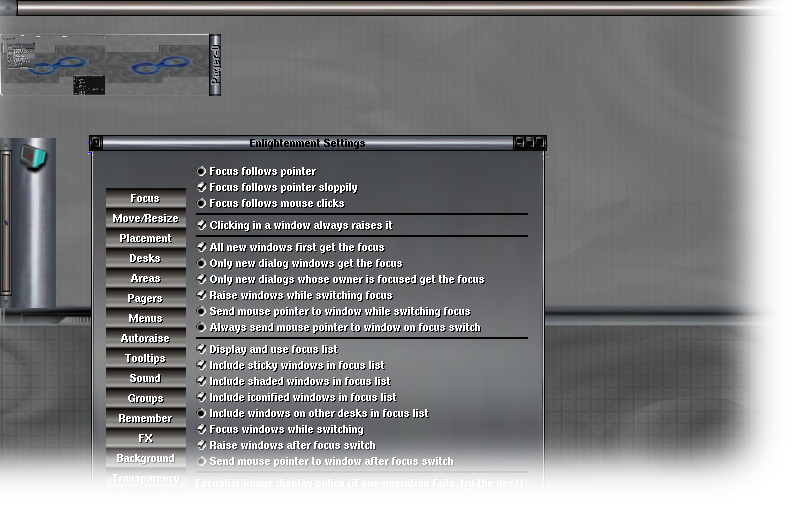This screenshot has height=525, width=800.
Task: Open the Remember settings tab
Action: (145, 418)
